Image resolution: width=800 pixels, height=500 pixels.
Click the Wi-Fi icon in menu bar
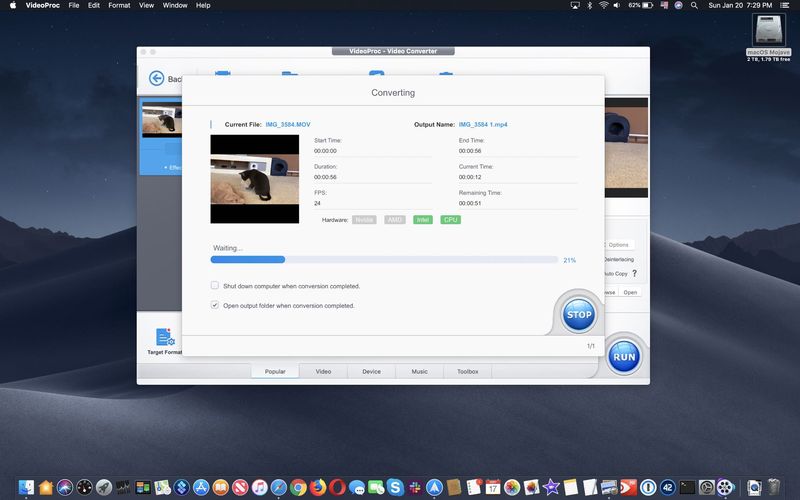[x=604, y=5]
